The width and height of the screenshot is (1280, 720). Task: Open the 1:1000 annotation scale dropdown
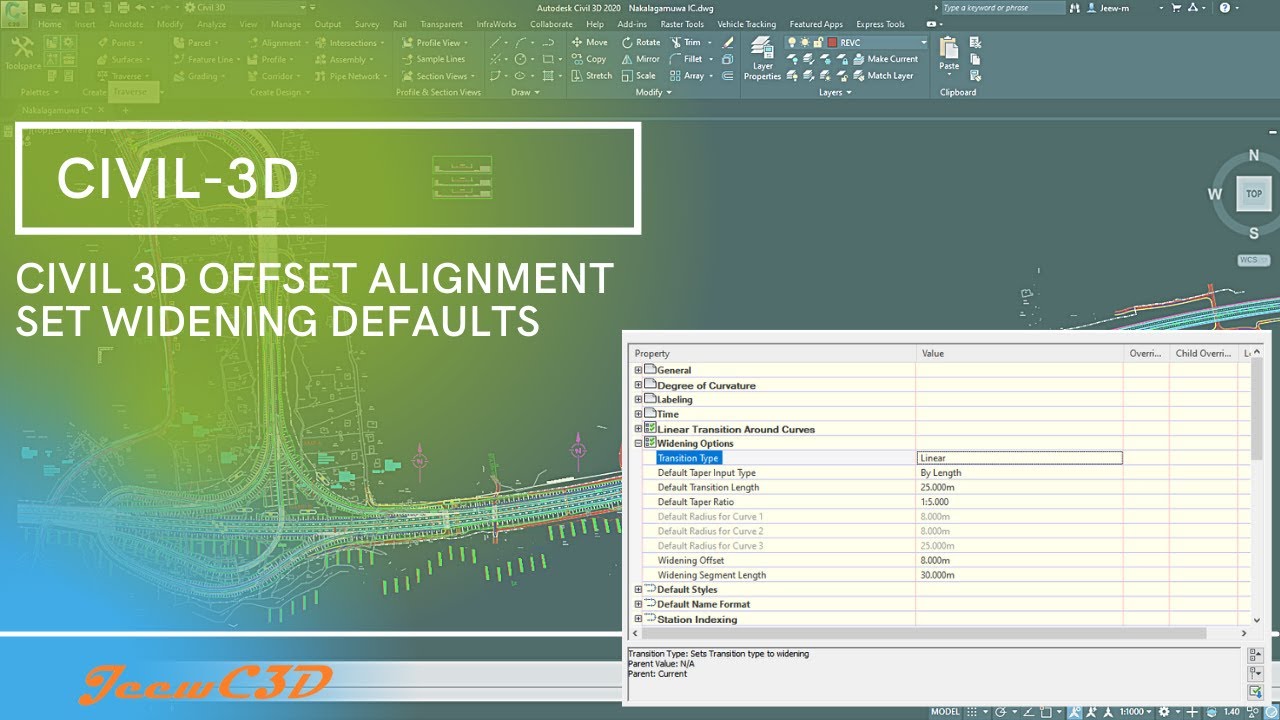(1134, 712)
